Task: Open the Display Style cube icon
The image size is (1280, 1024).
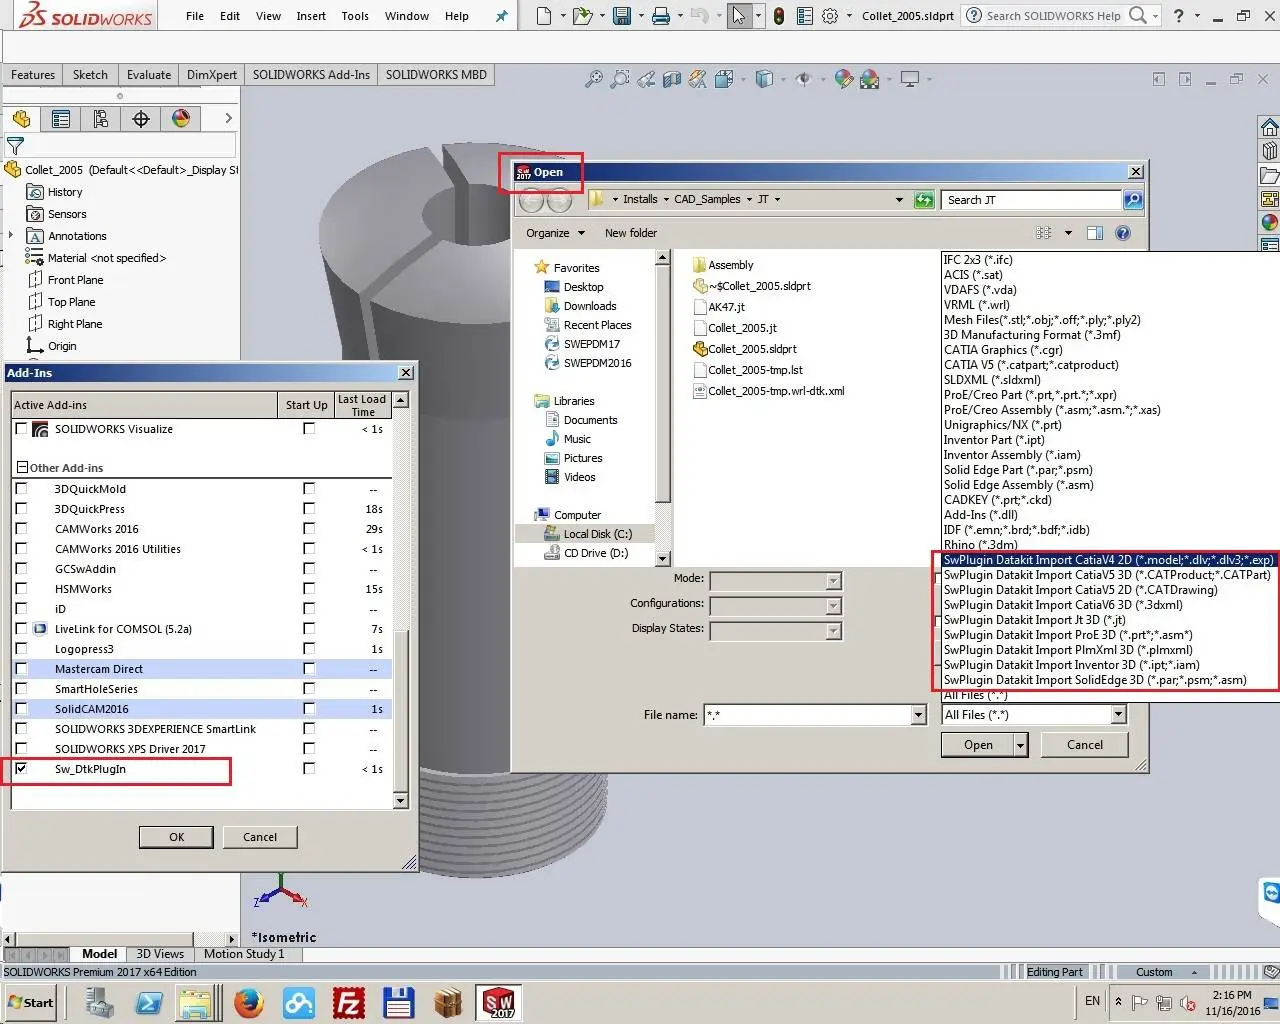Action: [x=764, y=79]
